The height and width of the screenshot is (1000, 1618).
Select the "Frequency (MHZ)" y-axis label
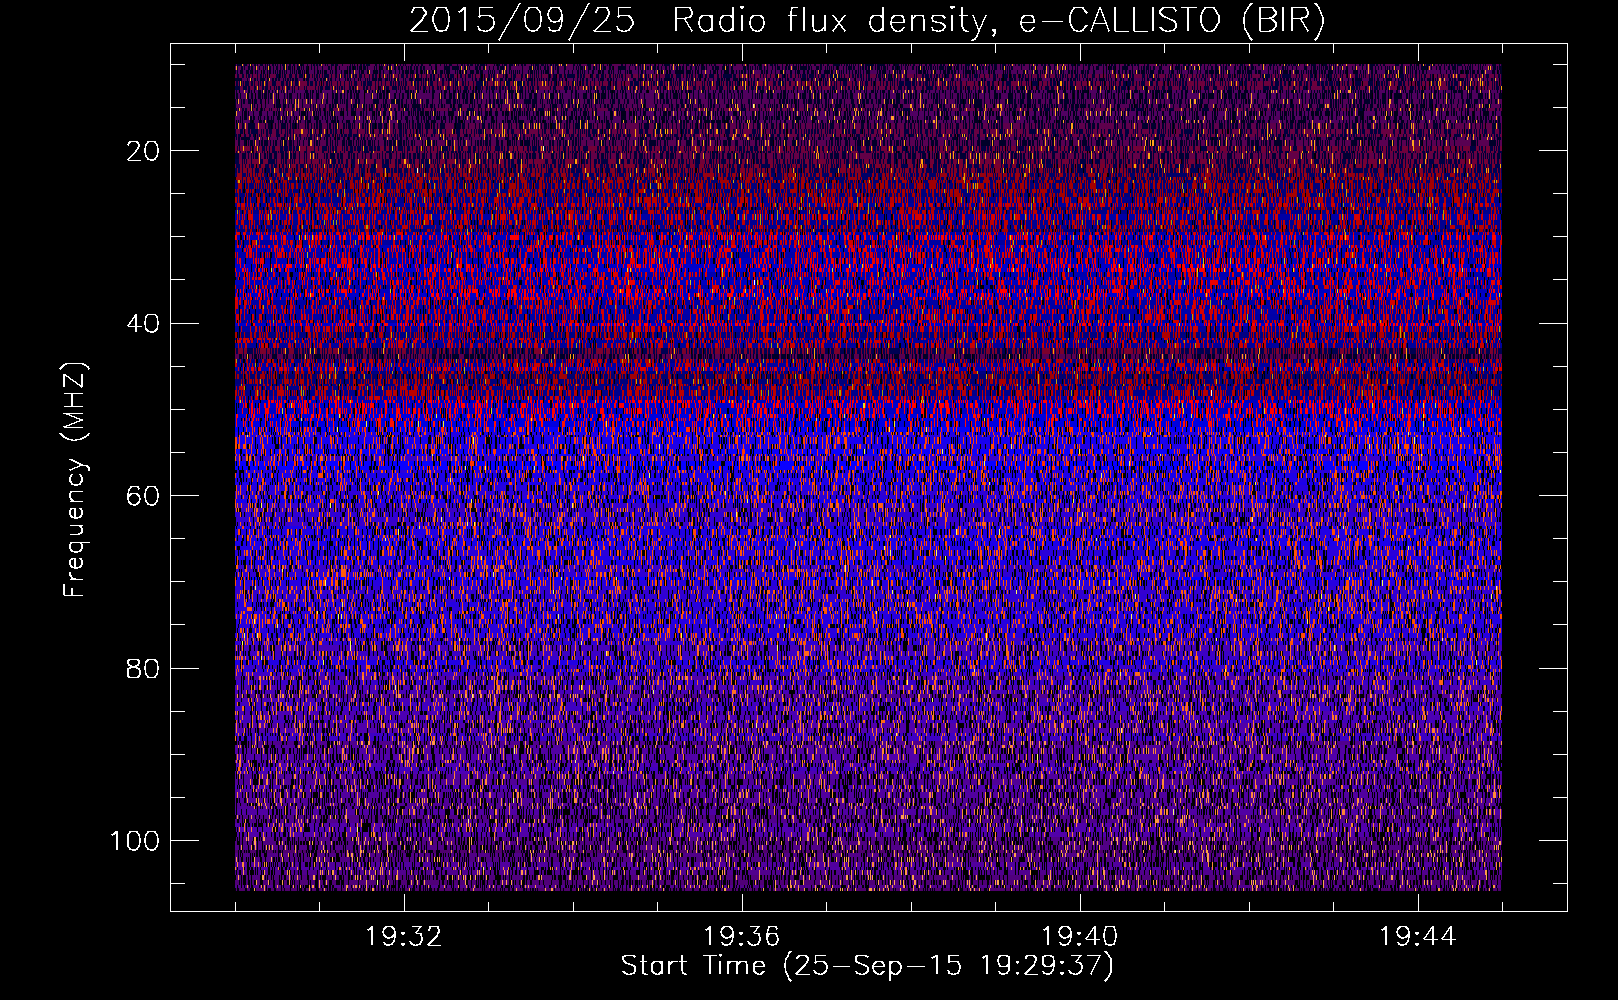coord(75,479)
